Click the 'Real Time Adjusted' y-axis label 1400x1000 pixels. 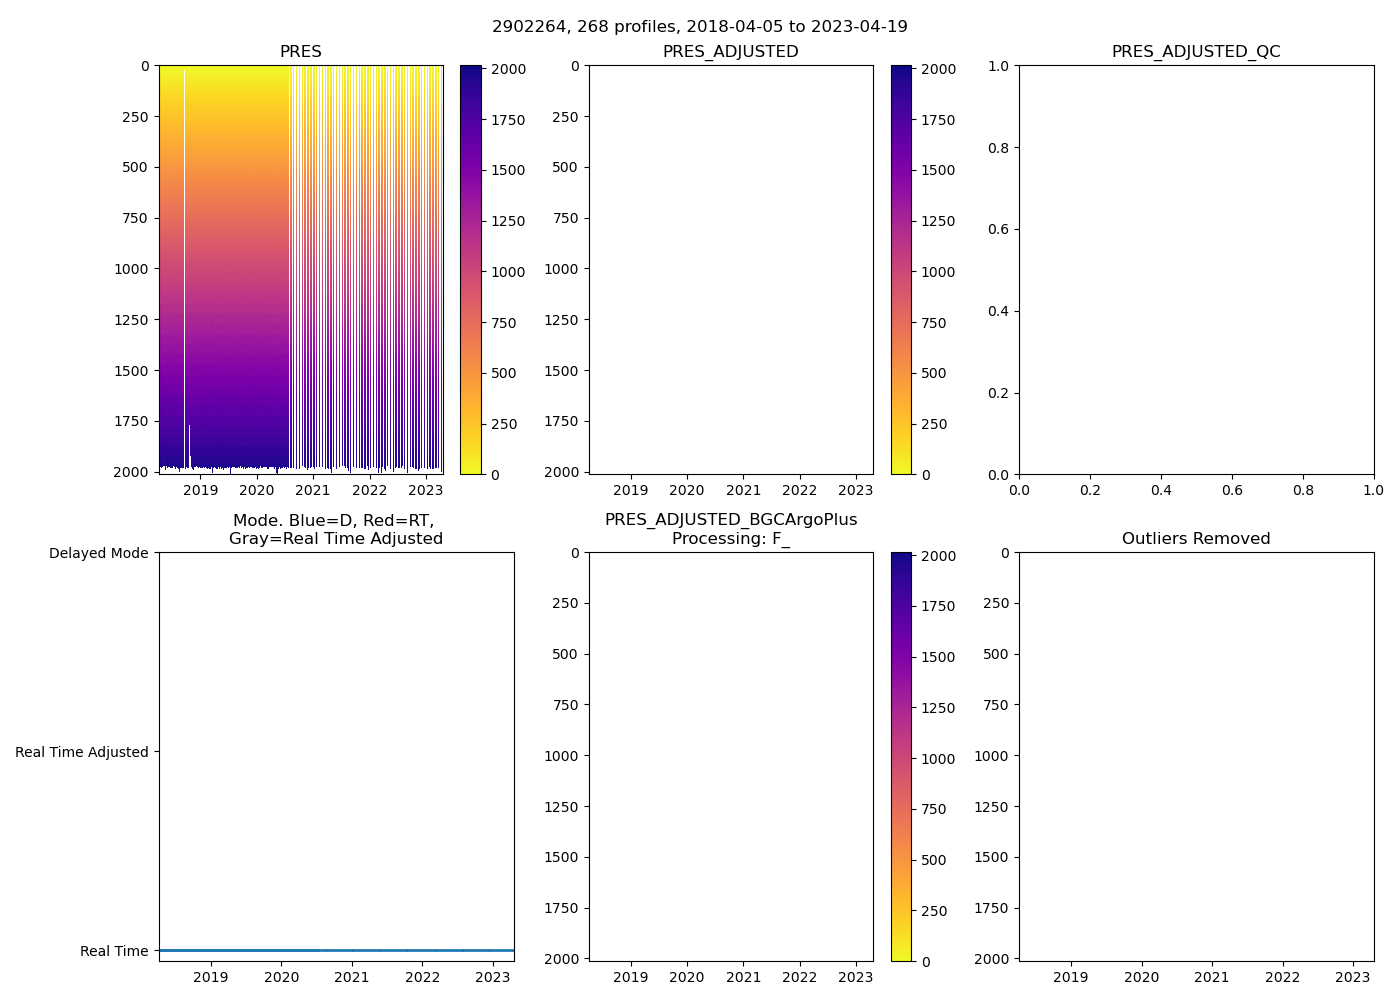[x=82, y=752]
